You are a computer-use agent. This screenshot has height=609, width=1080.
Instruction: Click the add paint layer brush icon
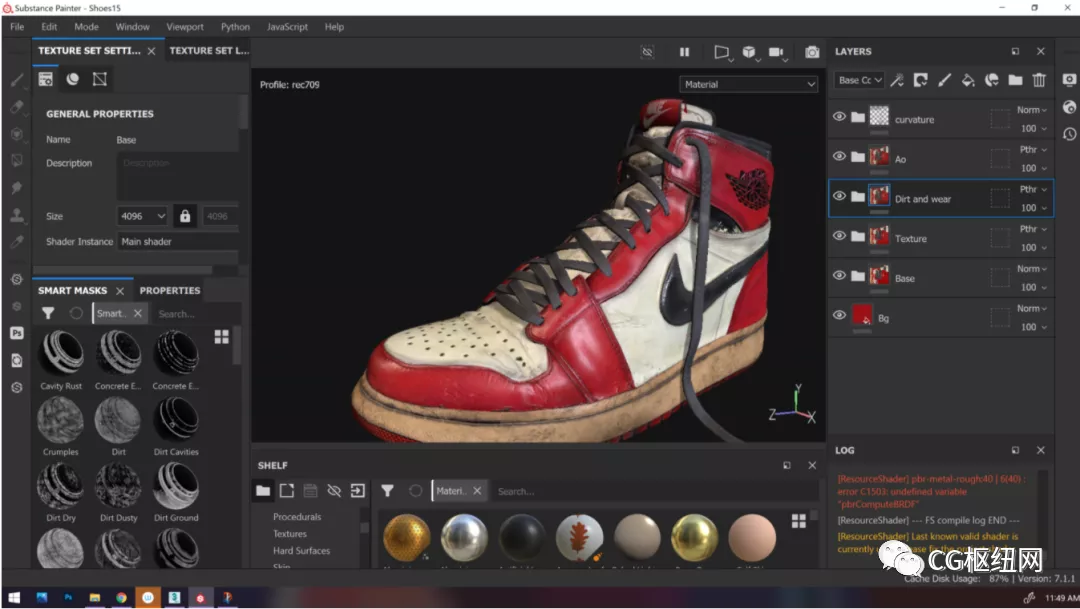(x=943, y=80)
